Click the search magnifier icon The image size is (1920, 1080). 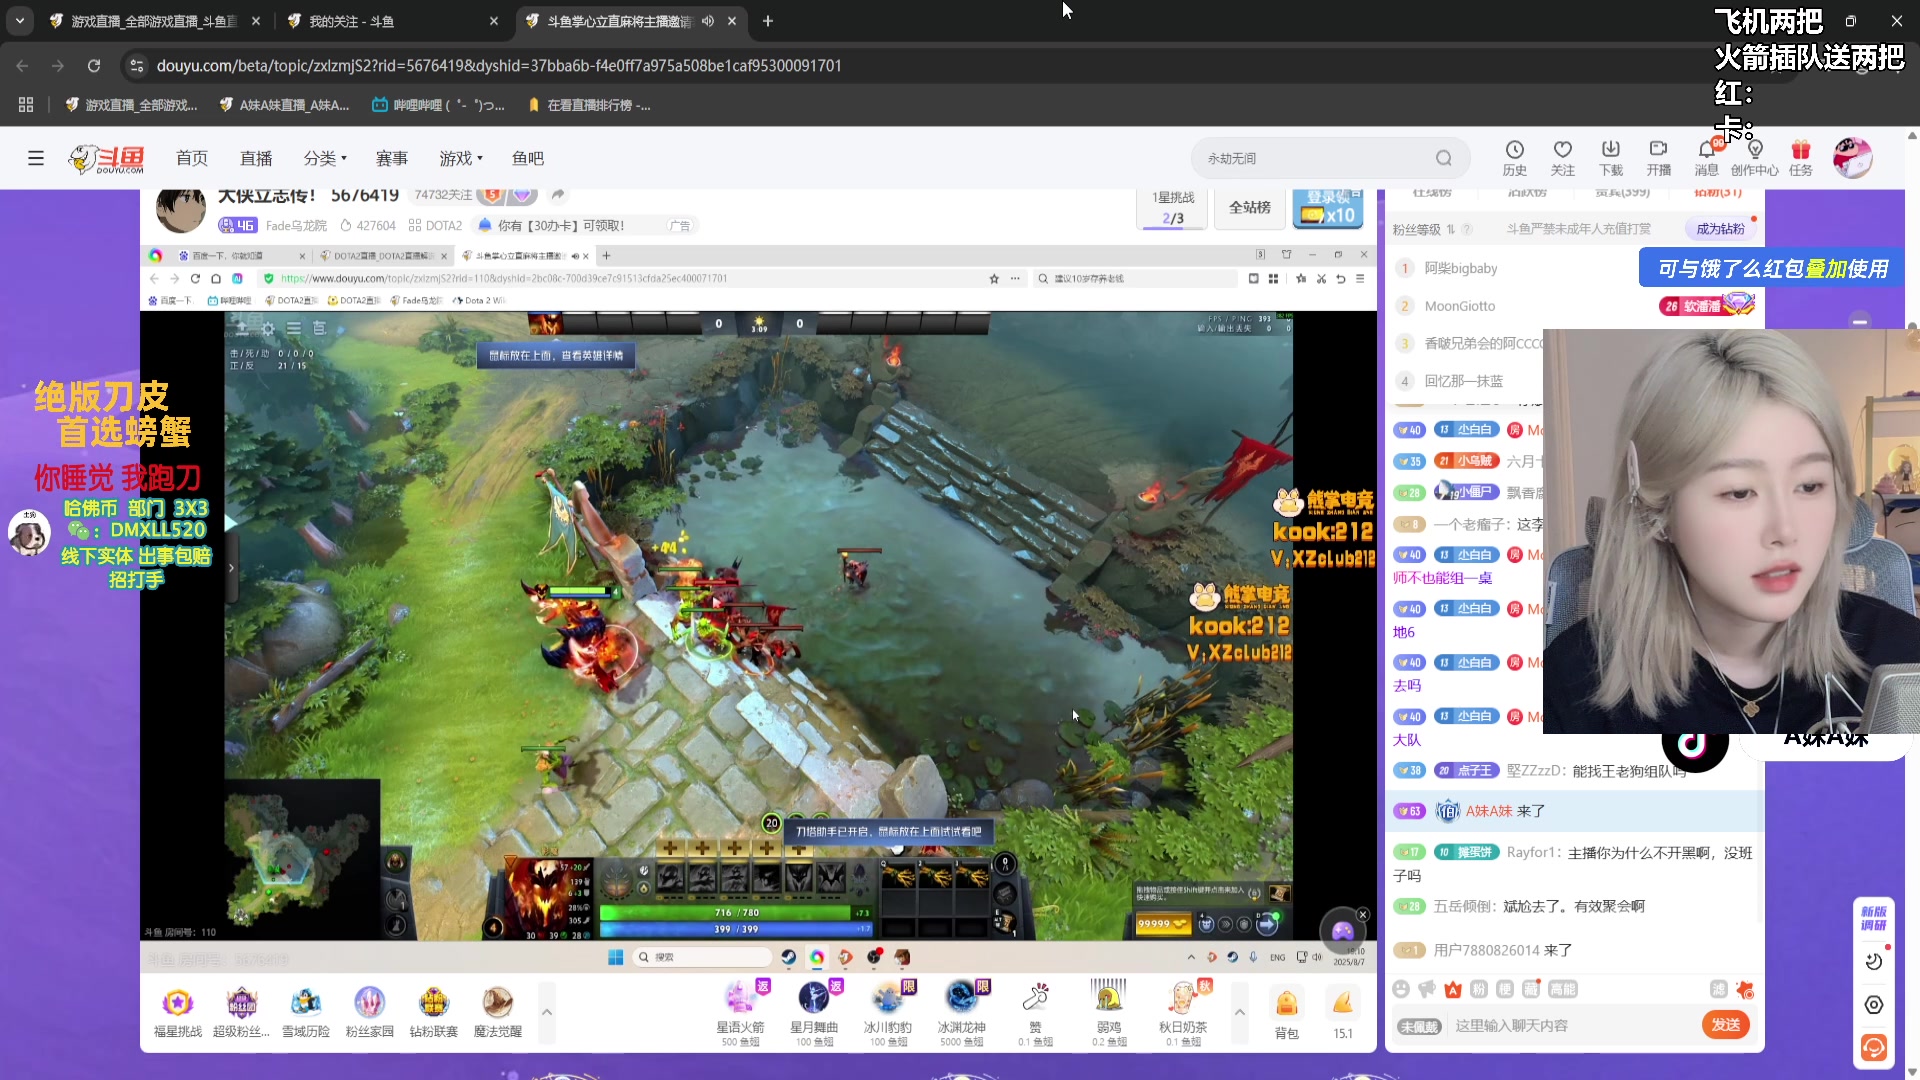coord(1443,158)
